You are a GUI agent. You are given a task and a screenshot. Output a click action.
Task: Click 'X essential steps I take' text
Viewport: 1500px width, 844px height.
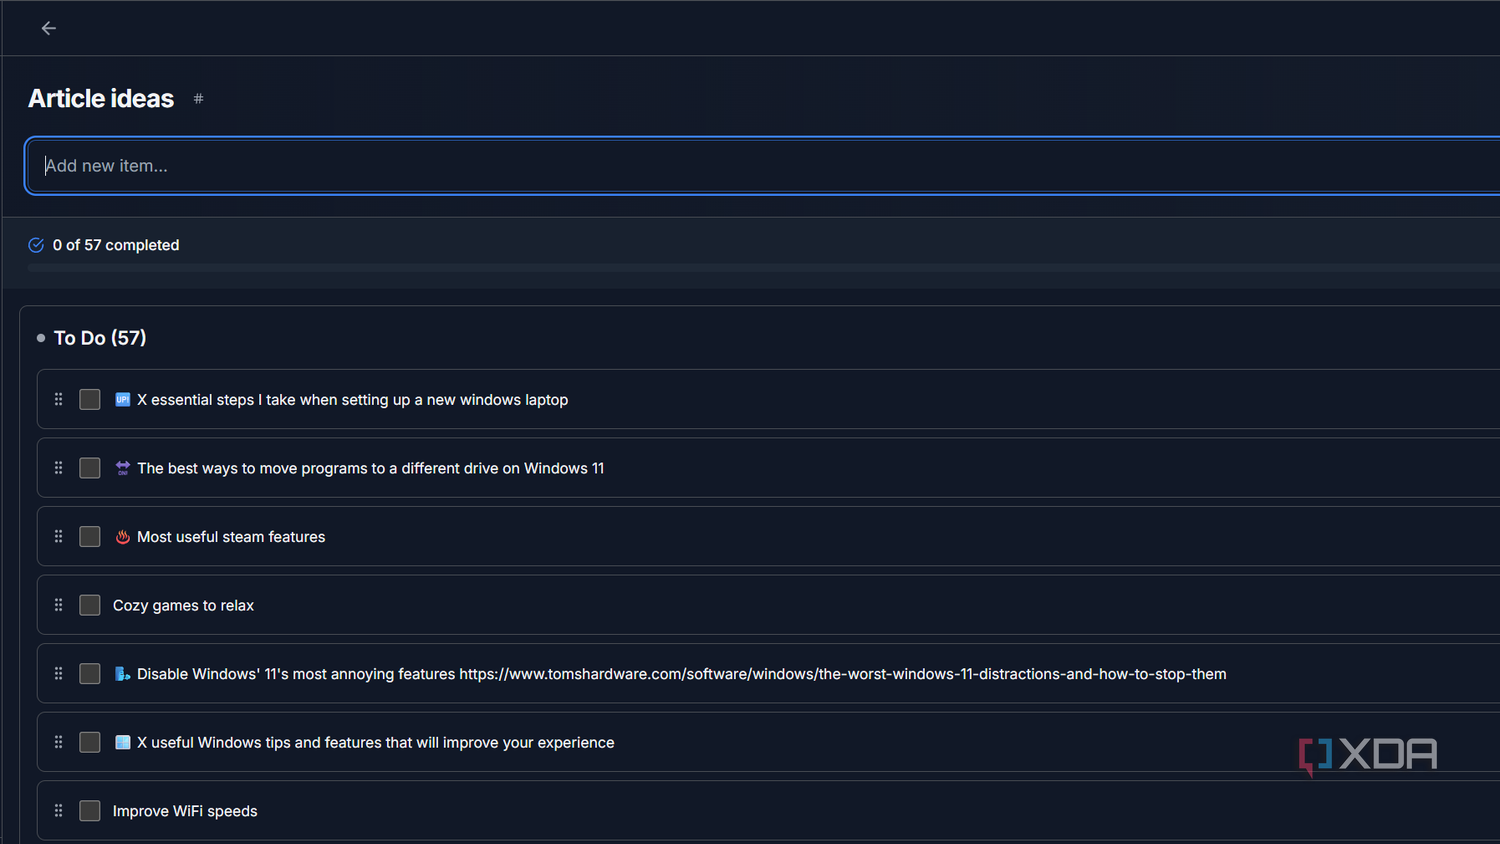pos(352,399)
